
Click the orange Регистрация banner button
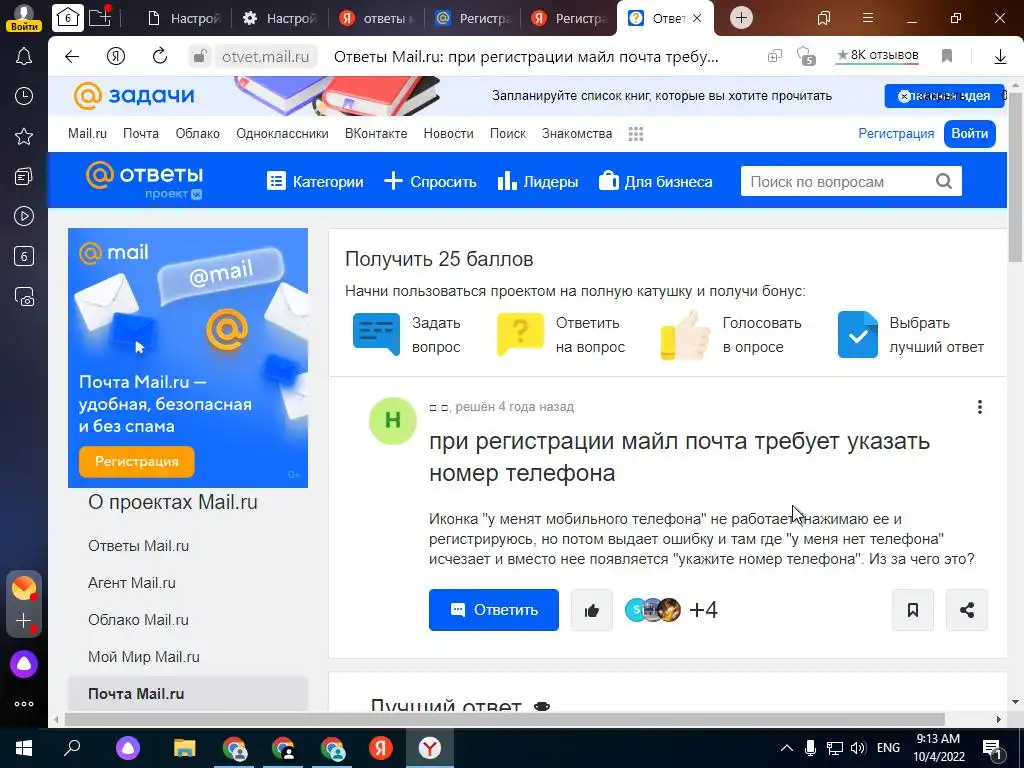tap(136, 462)
